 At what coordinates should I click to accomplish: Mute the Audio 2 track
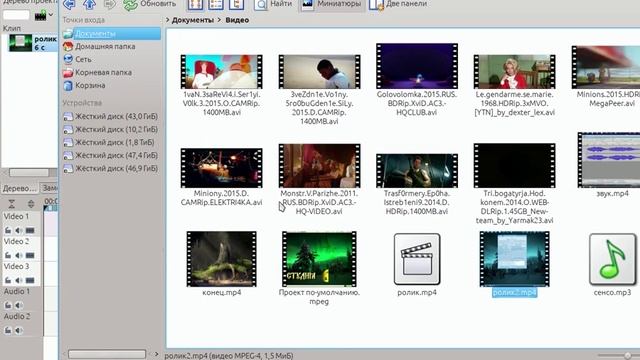click(x=18, y=330)
